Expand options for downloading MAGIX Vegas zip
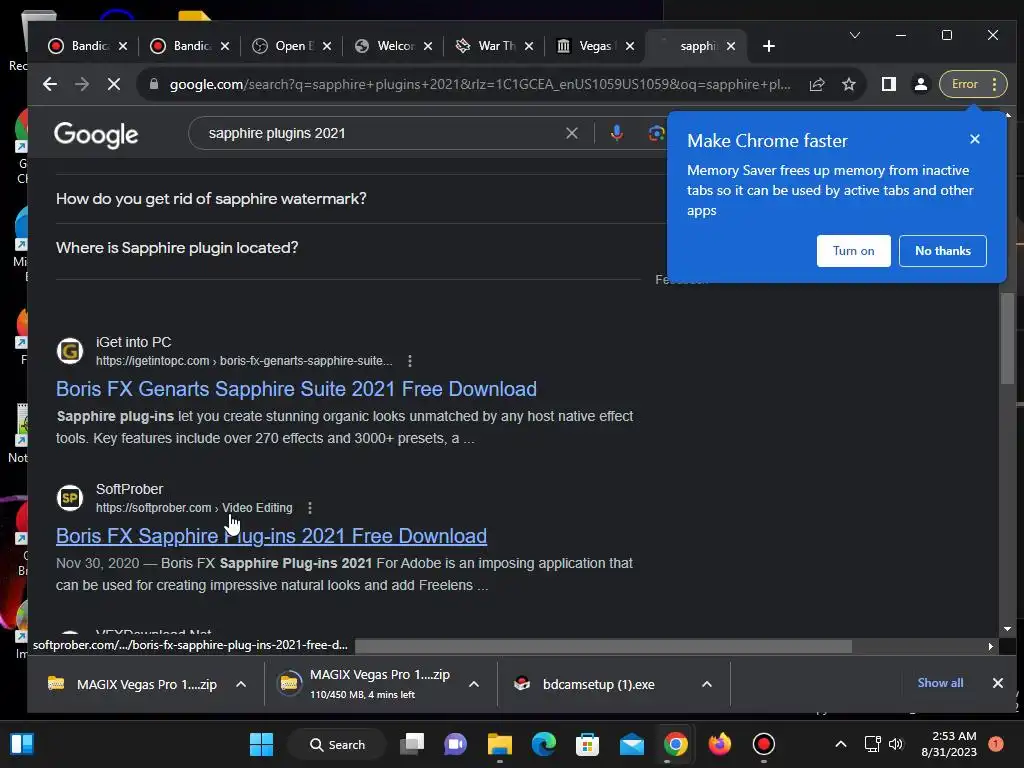Screen dimensions: 1024x768 click(x=474, y=684)
